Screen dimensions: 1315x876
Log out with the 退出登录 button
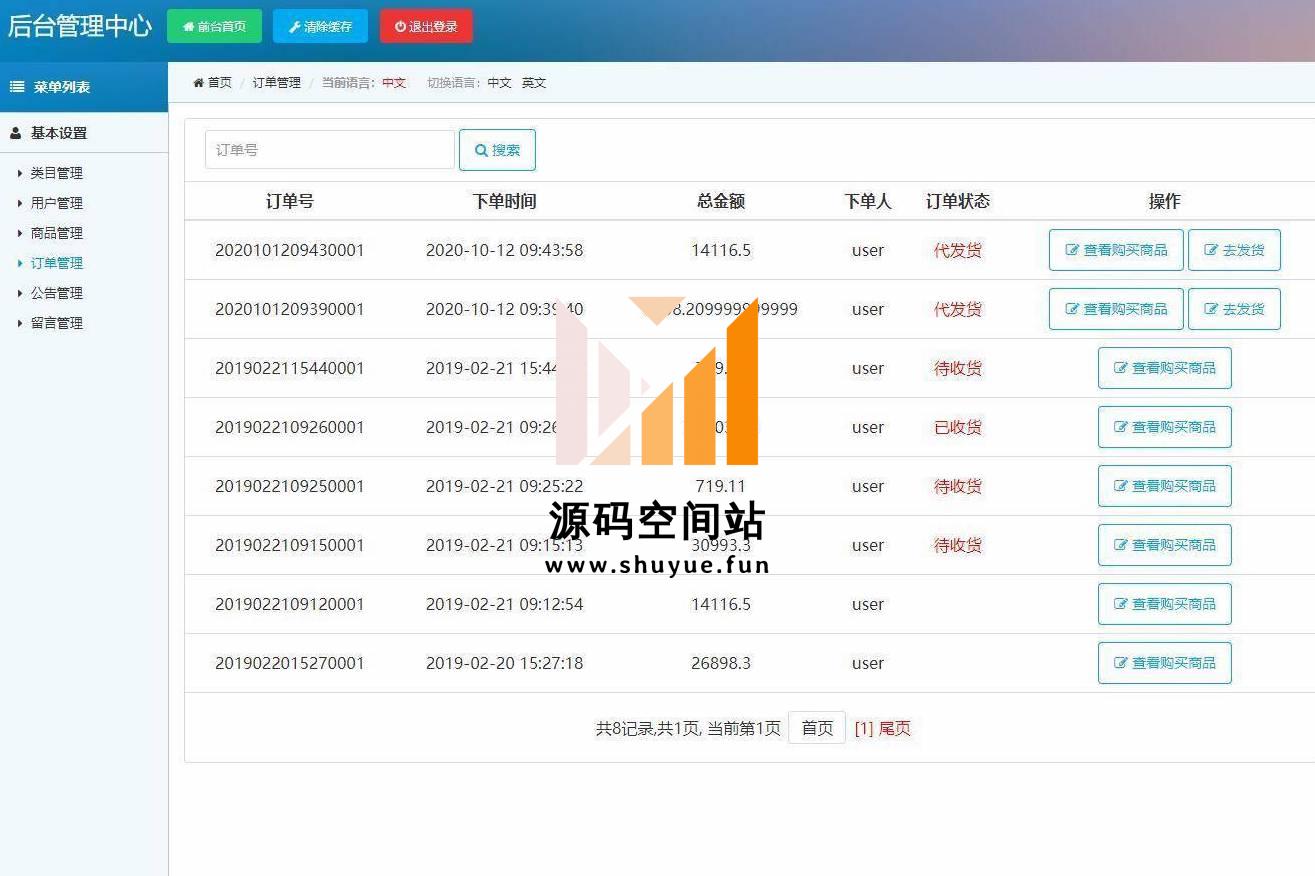click(426, 26)
